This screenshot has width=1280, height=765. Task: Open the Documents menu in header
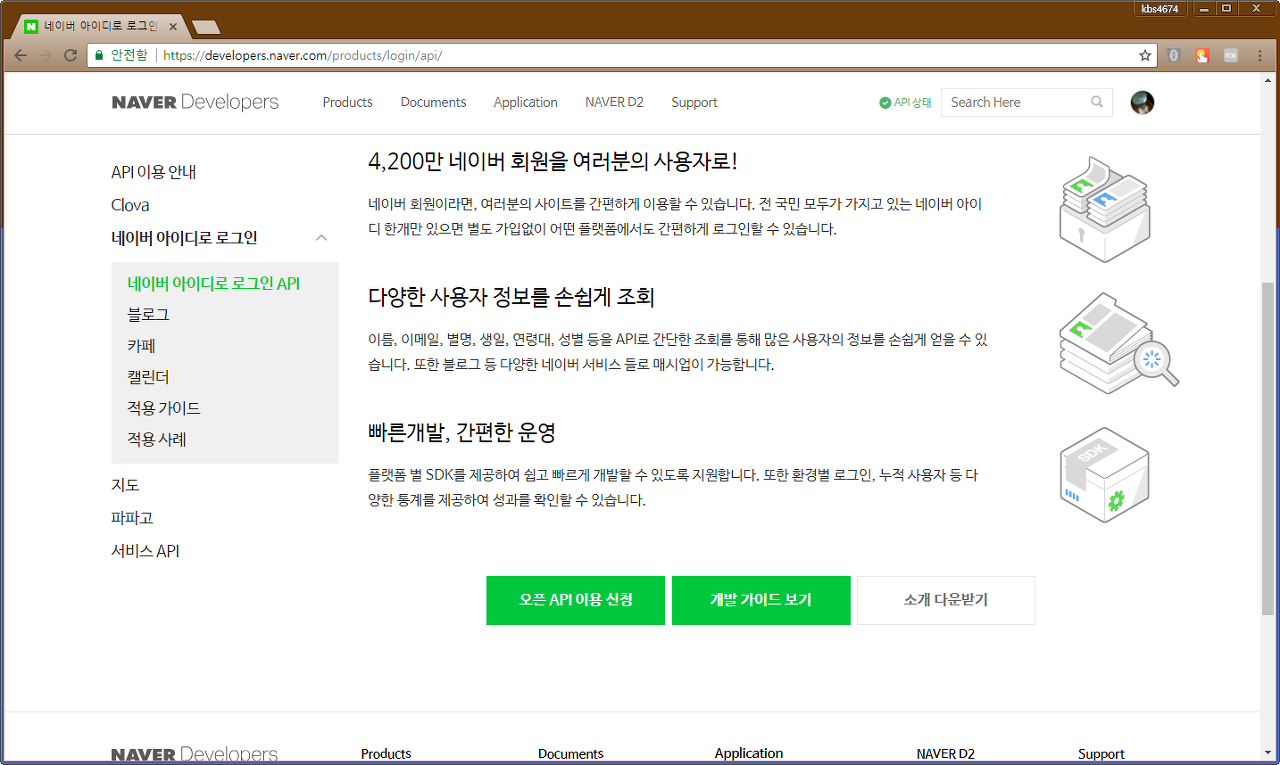tap(433, 102)
